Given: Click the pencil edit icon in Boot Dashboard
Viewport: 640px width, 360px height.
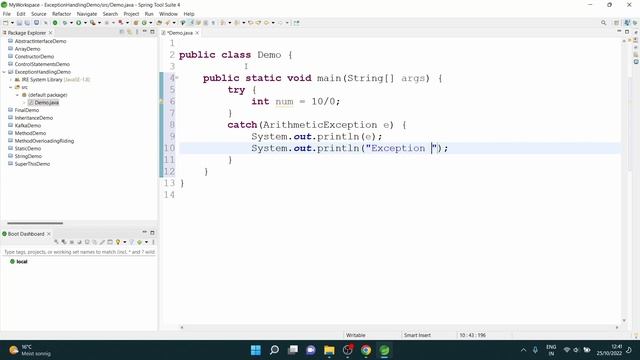Looking at the screenshot, I should coord(102,242).
